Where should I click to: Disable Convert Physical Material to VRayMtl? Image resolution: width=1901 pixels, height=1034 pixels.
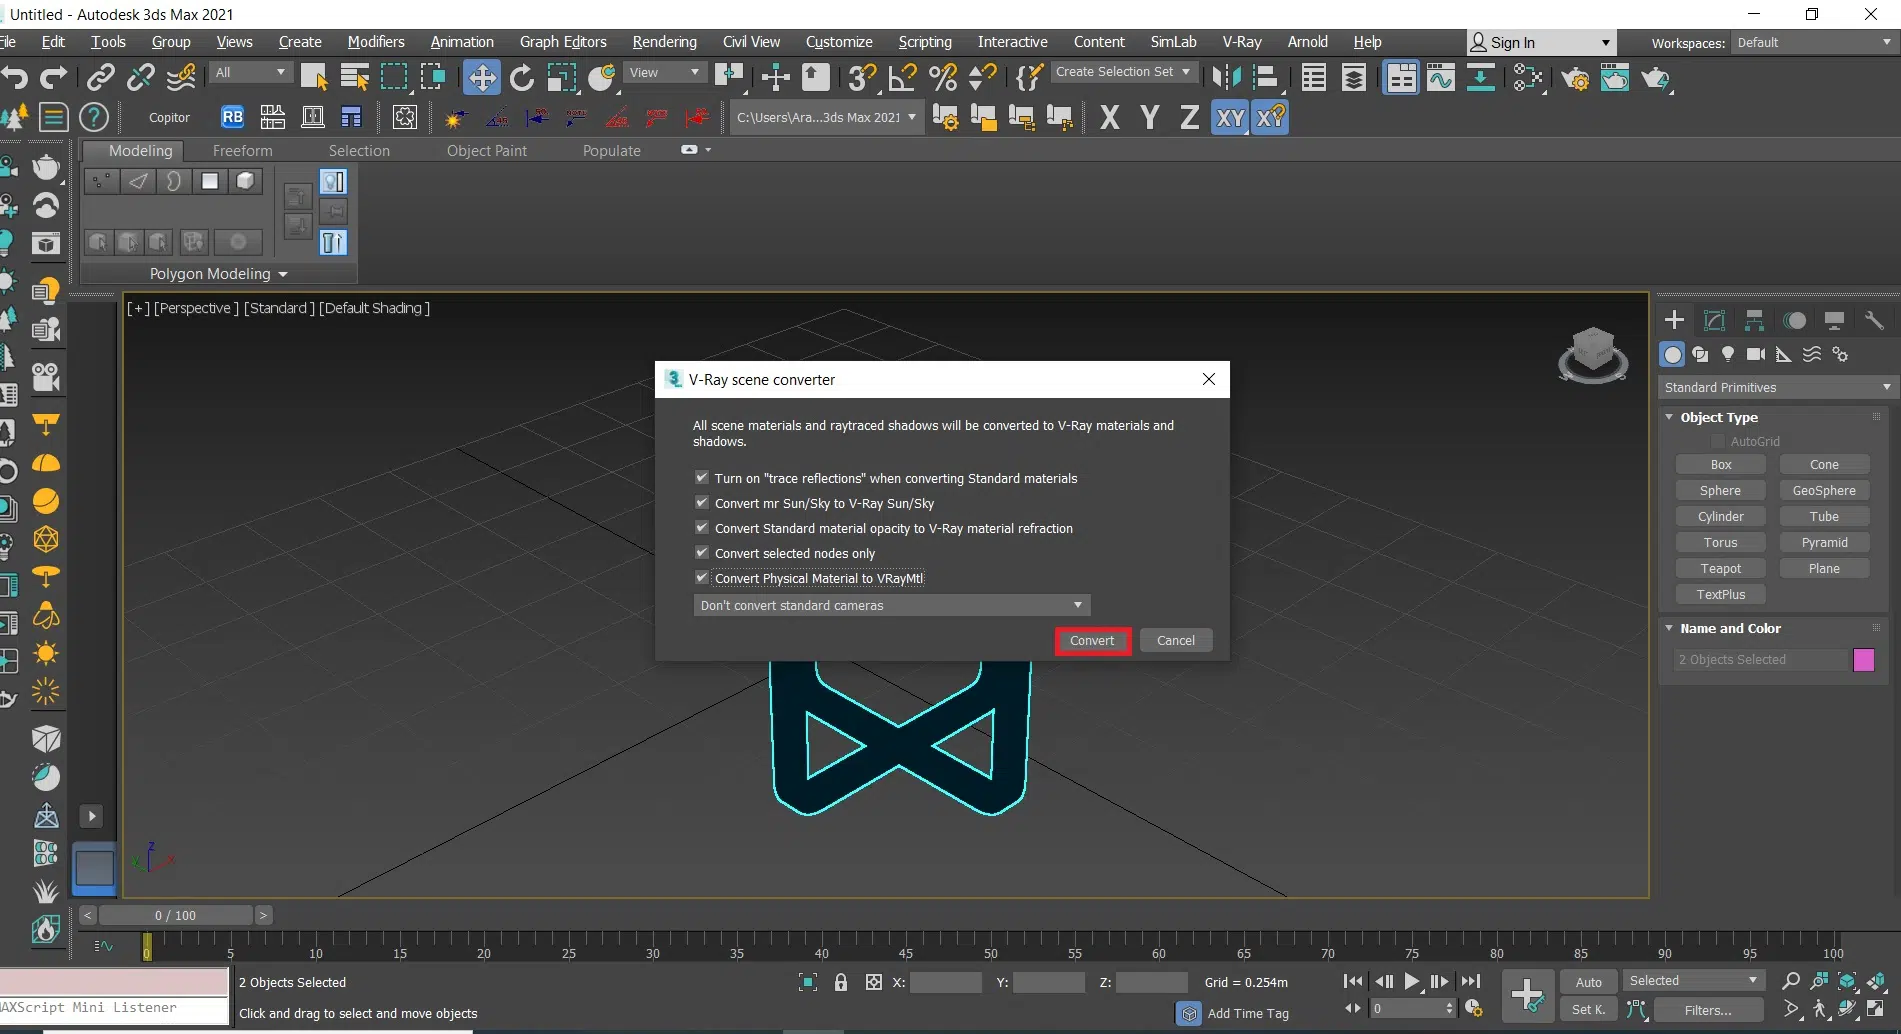702,578
